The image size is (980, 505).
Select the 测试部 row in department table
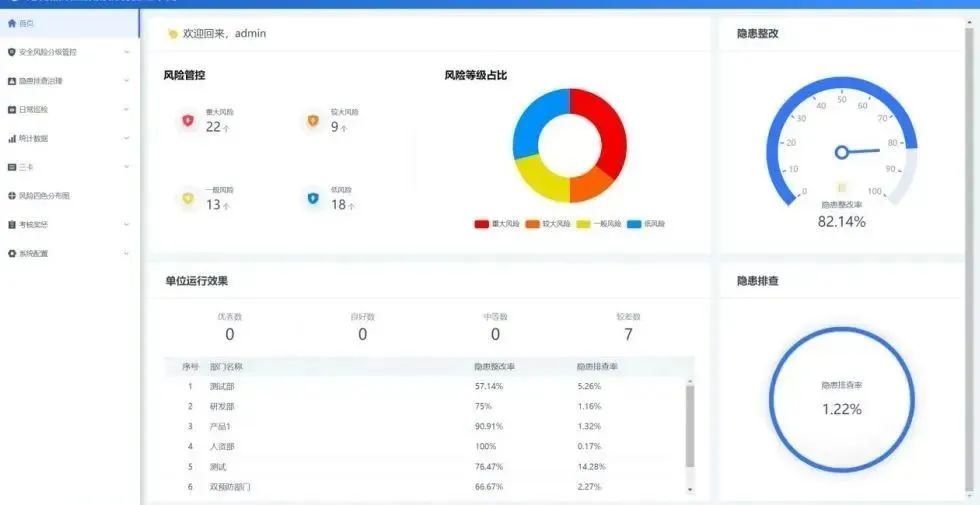coord(222,386)
